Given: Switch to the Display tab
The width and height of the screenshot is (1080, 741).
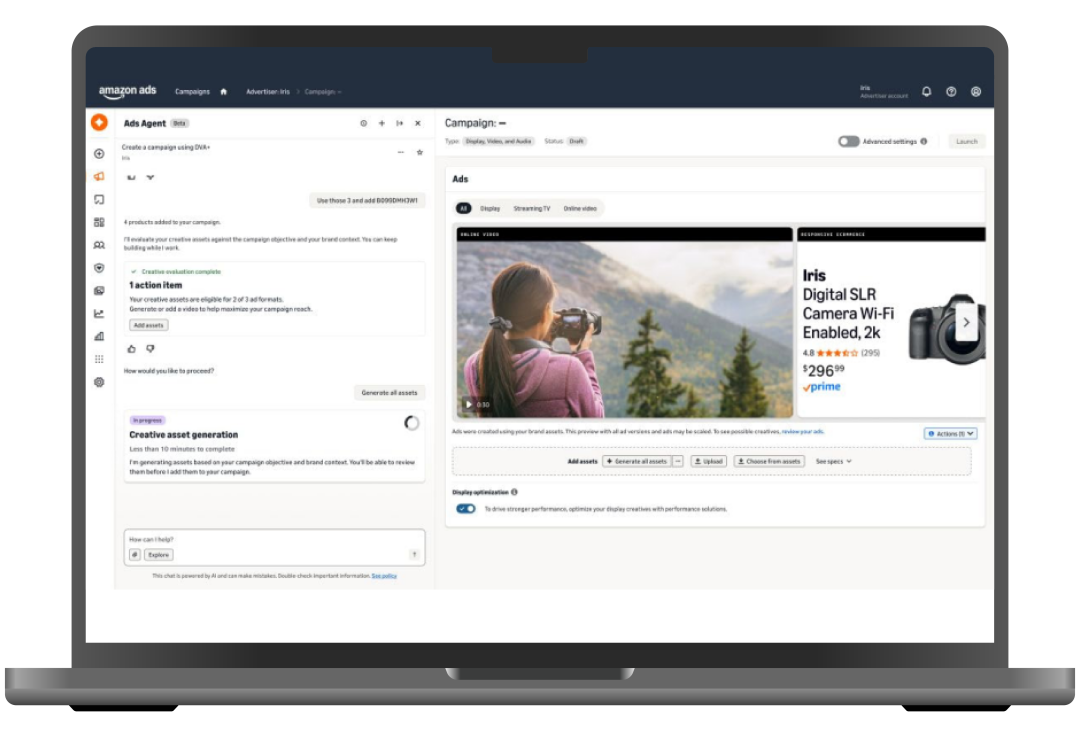Looking at the screenshot, I should coord(490,208).
